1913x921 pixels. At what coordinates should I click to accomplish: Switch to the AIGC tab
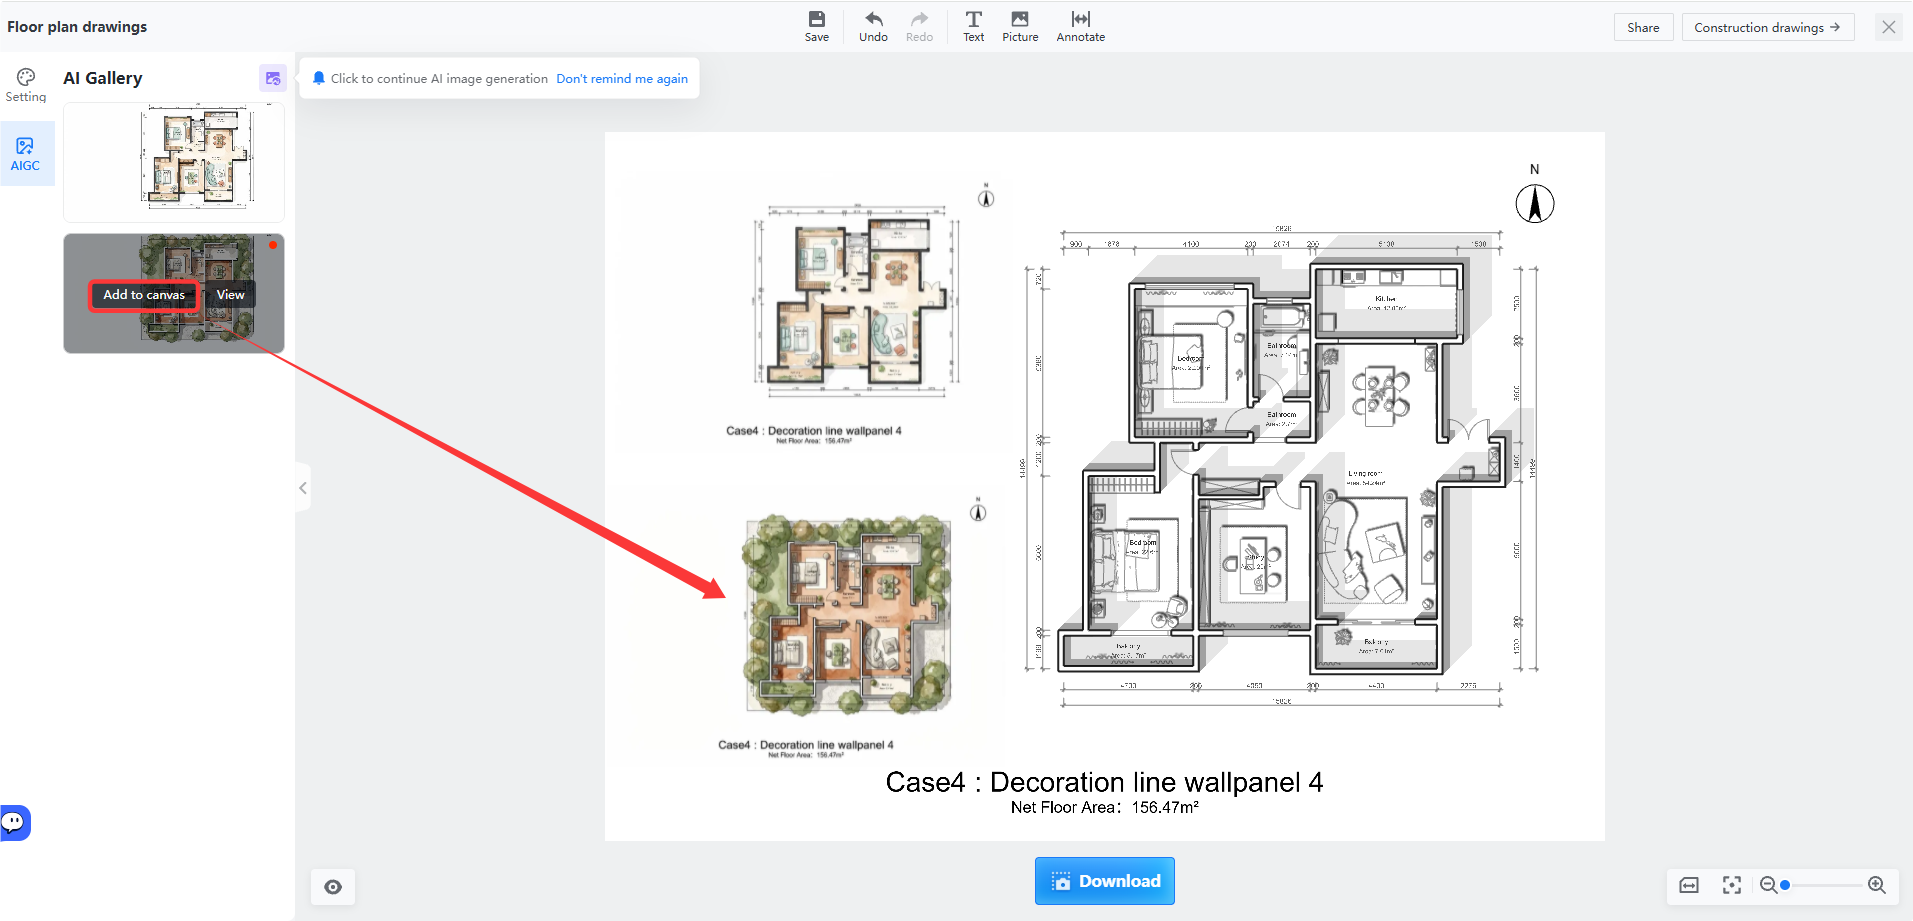[x=25, y=154]
